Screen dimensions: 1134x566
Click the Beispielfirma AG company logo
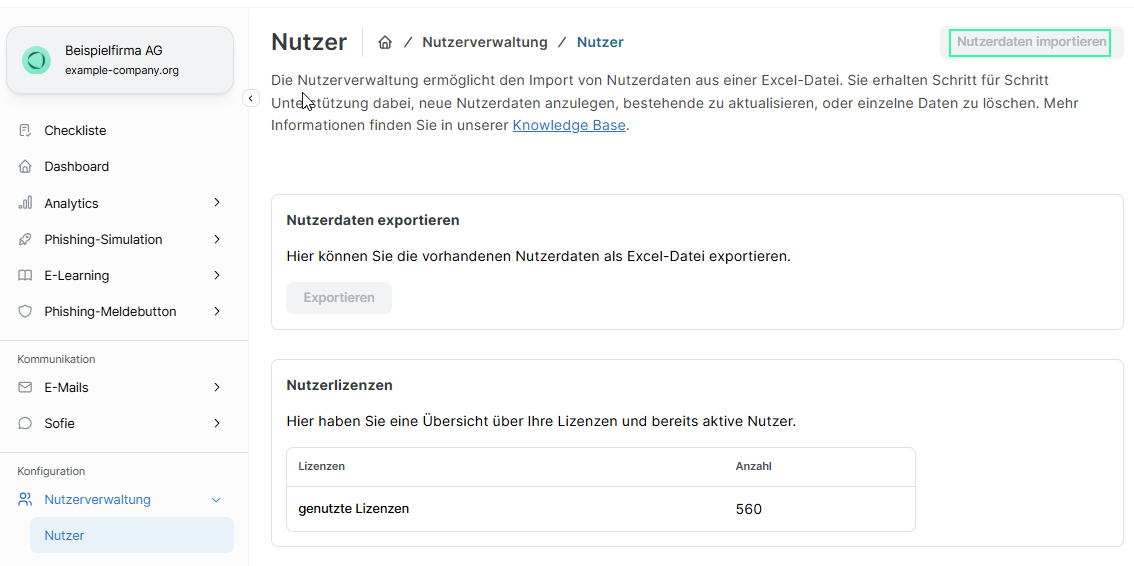tap(37, 61)
